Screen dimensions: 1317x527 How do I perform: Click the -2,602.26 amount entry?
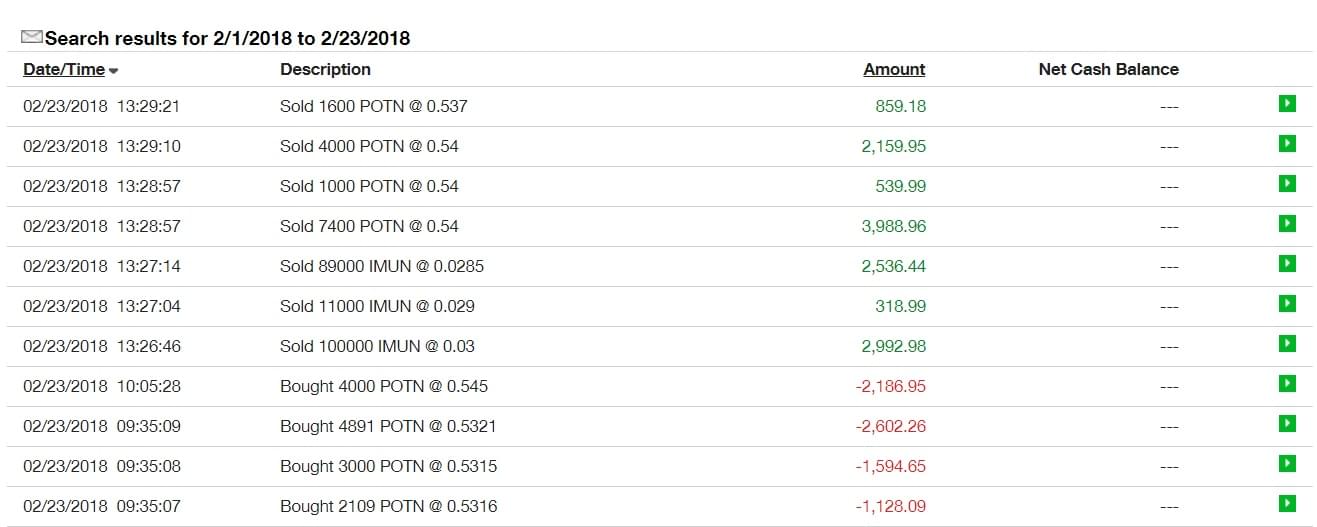(x=891, y=426)
